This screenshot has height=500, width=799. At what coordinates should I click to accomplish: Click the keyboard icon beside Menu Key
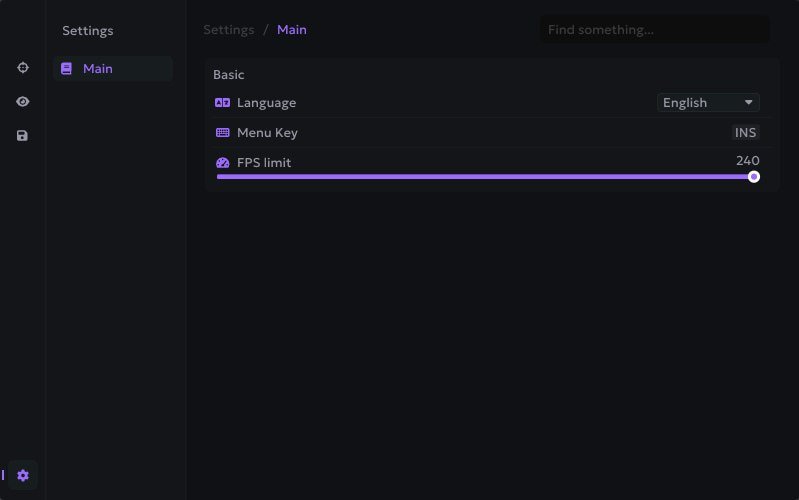tap(223, 133)
